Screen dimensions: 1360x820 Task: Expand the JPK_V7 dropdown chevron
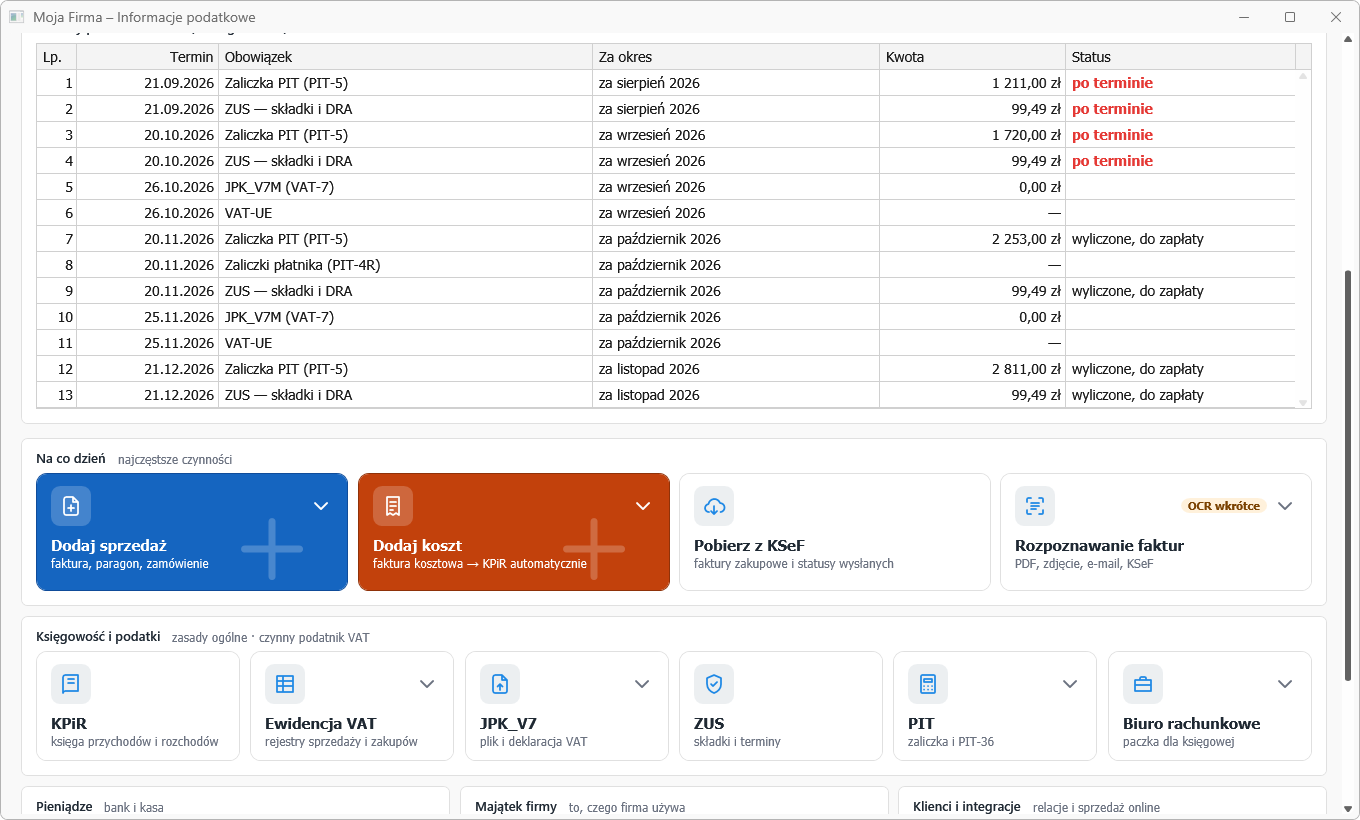tap(642, 684)
